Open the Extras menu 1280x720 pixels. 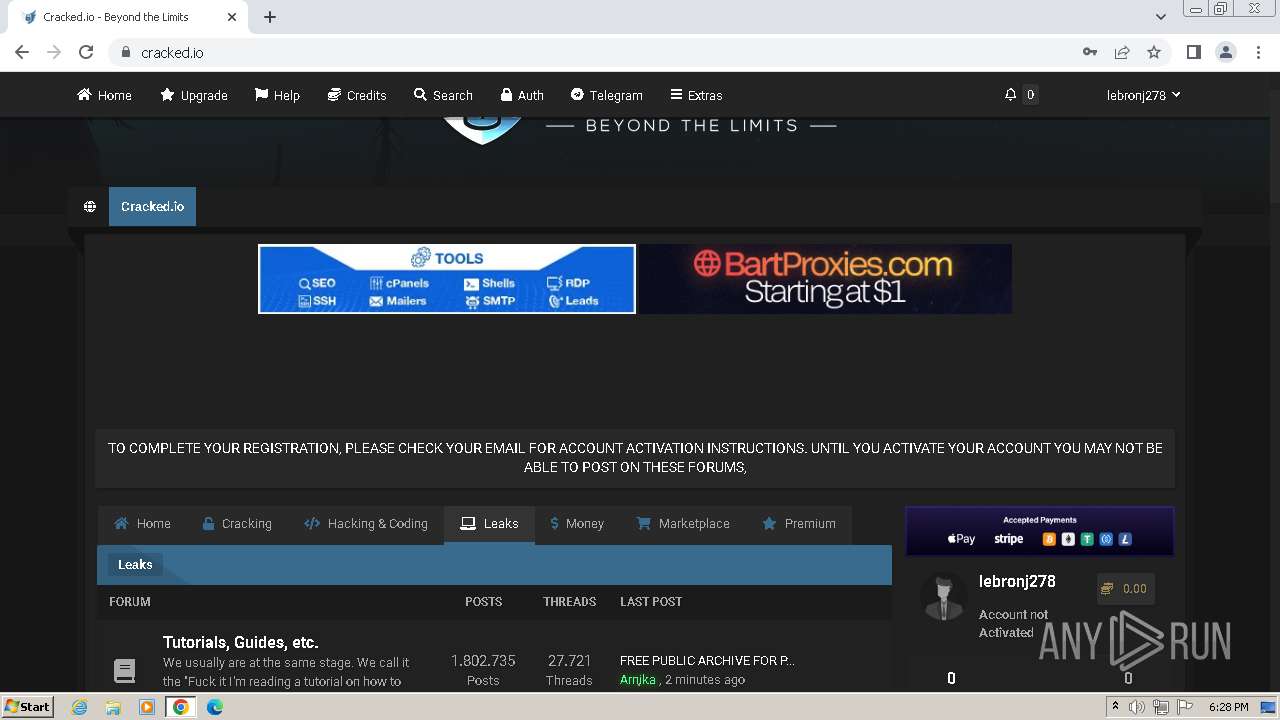pos(696,95)
